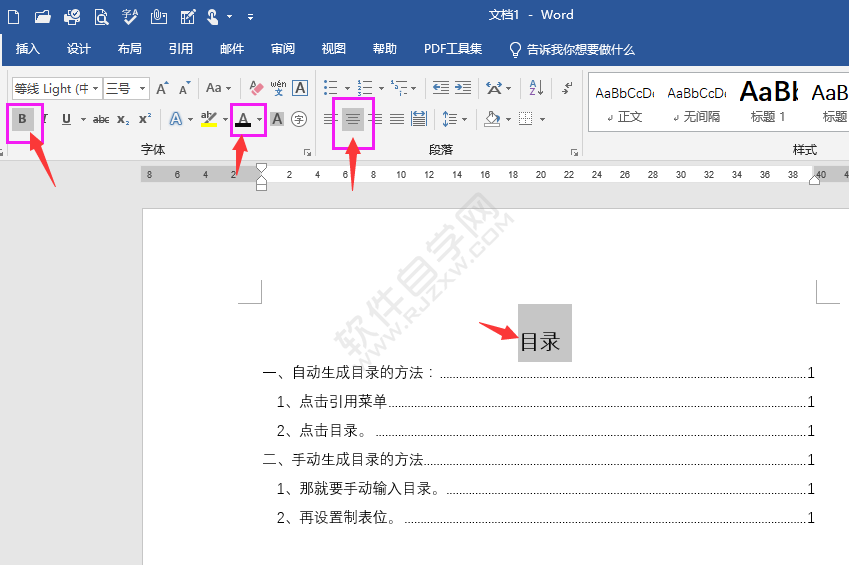Image resolution: width=849 pixels, height=565 pixels.
Task: Open font color dropdown arrow
Action: click(260, 119)
